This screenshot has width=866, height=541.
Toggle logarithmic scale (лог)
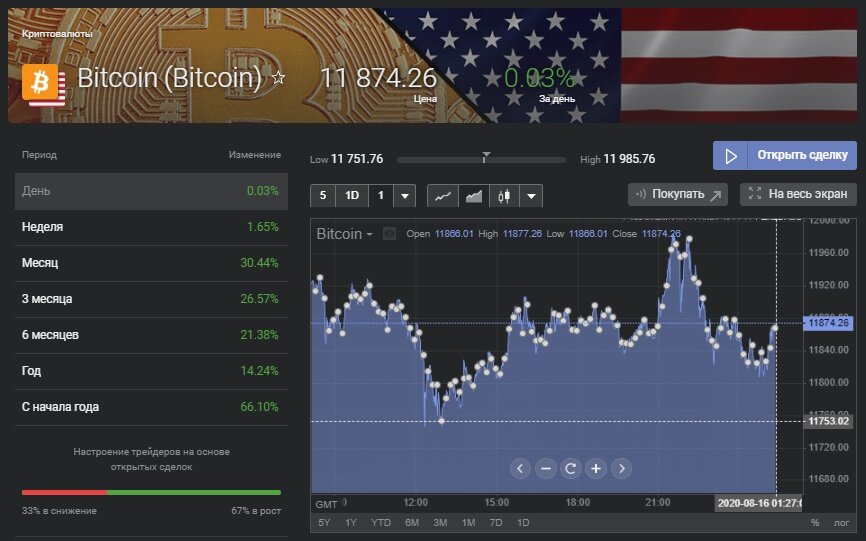pyautogui.click(x=843, y=523)
